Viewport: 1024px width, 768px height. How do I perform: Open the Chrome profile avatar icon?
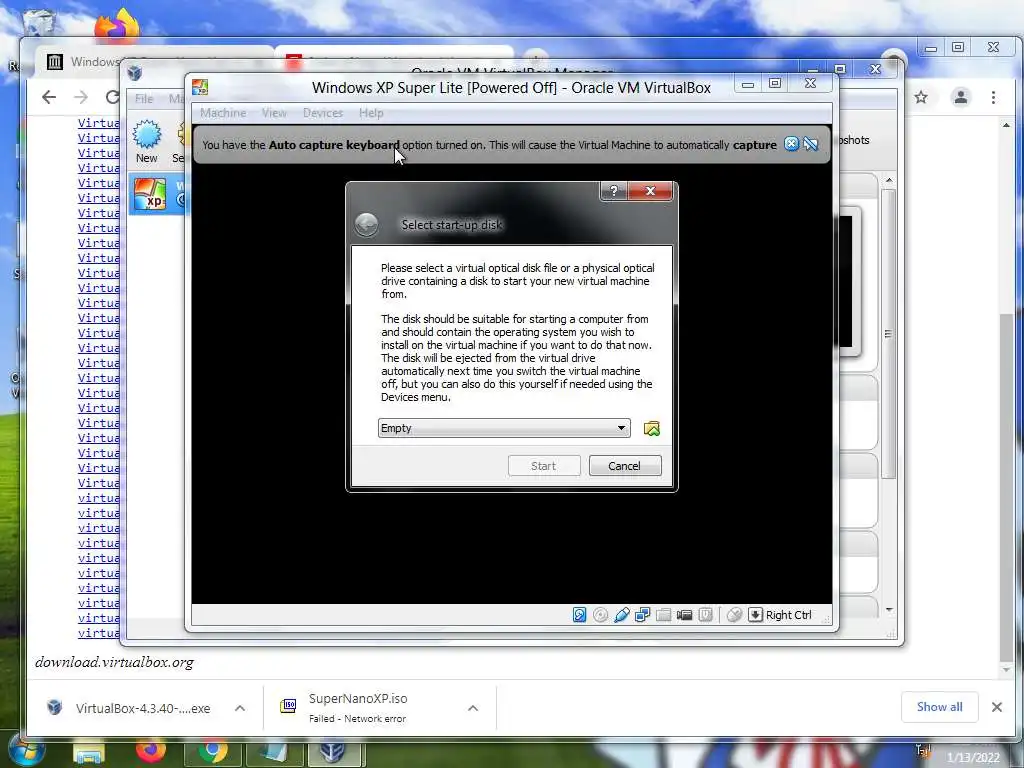point(961,97)
